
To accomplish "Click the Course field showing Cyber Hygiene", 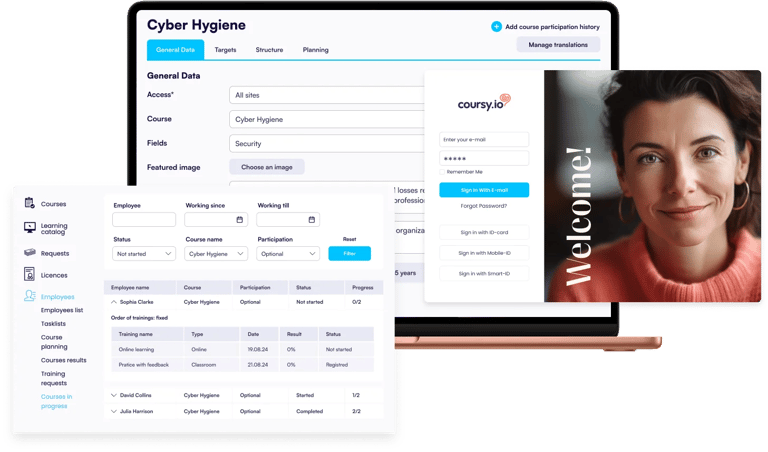I will (x=327, y=119).
